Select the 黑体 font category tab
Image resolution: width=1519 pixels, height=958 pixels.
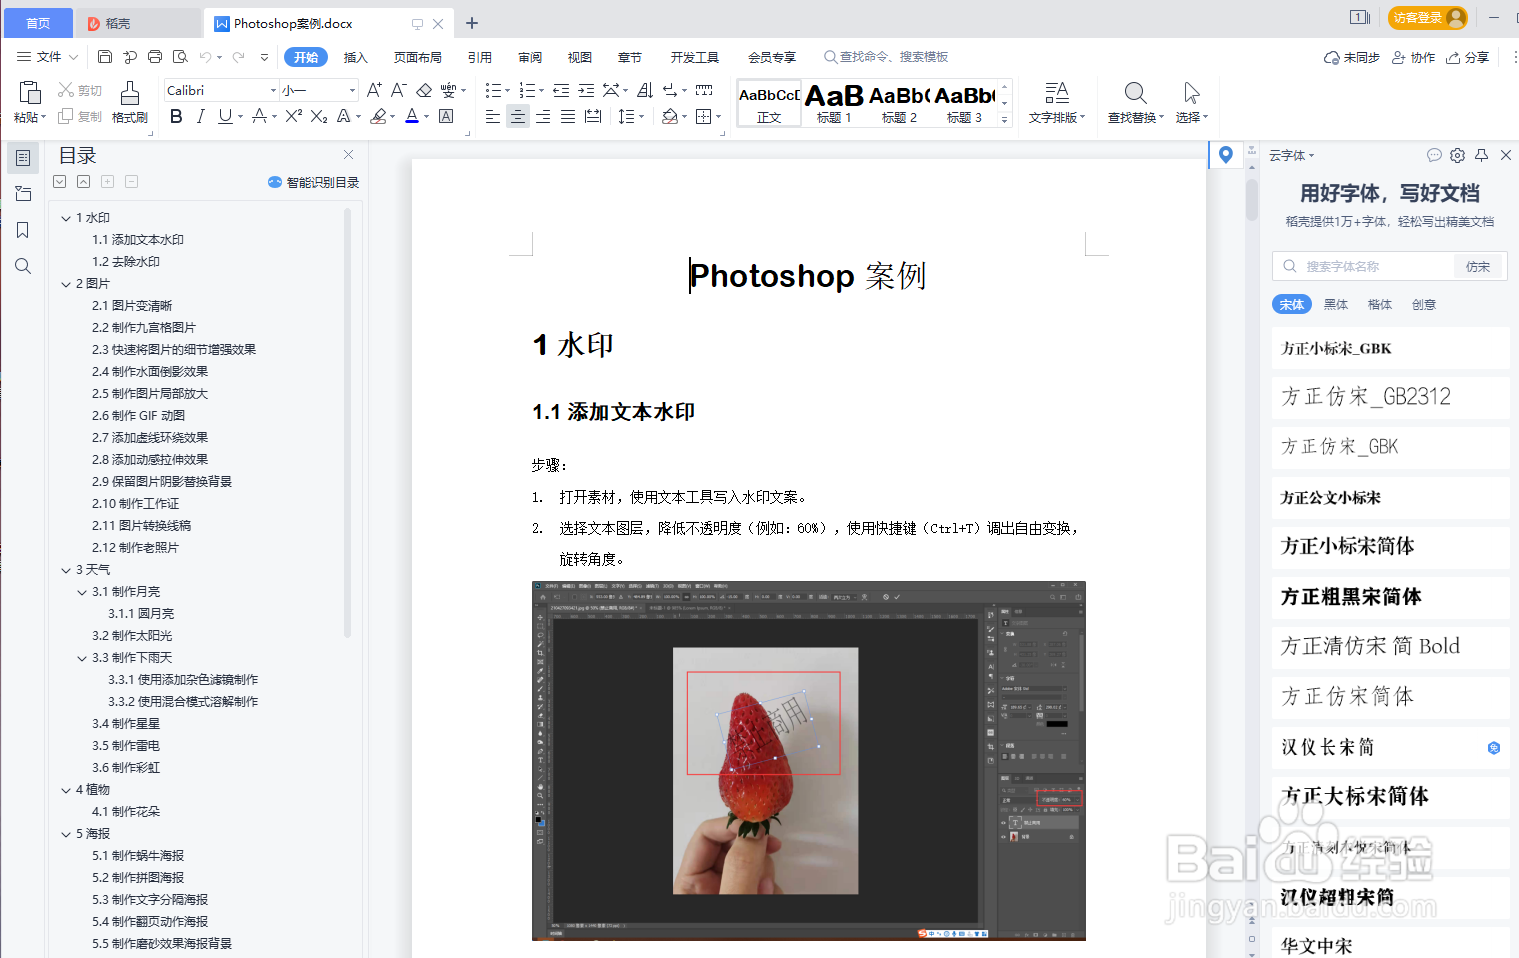(1336, 304)
